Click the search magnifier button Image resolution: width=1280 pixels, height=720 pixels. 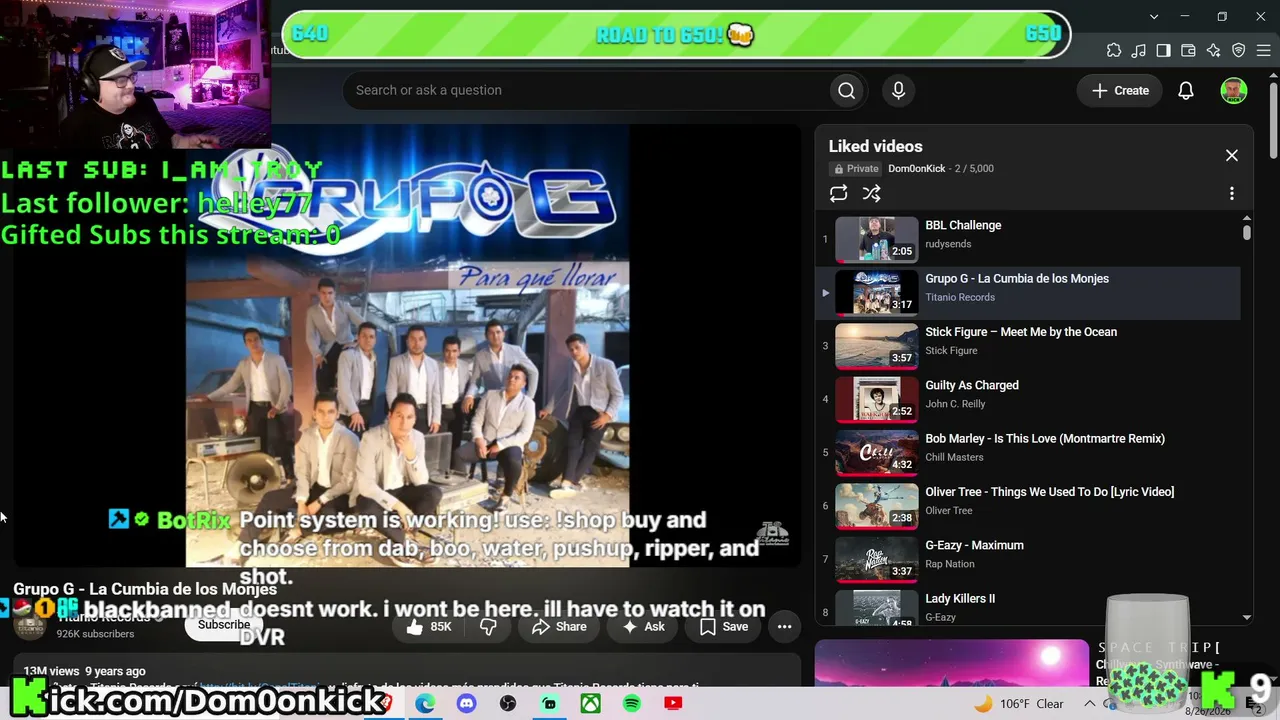tap(846, 90)
